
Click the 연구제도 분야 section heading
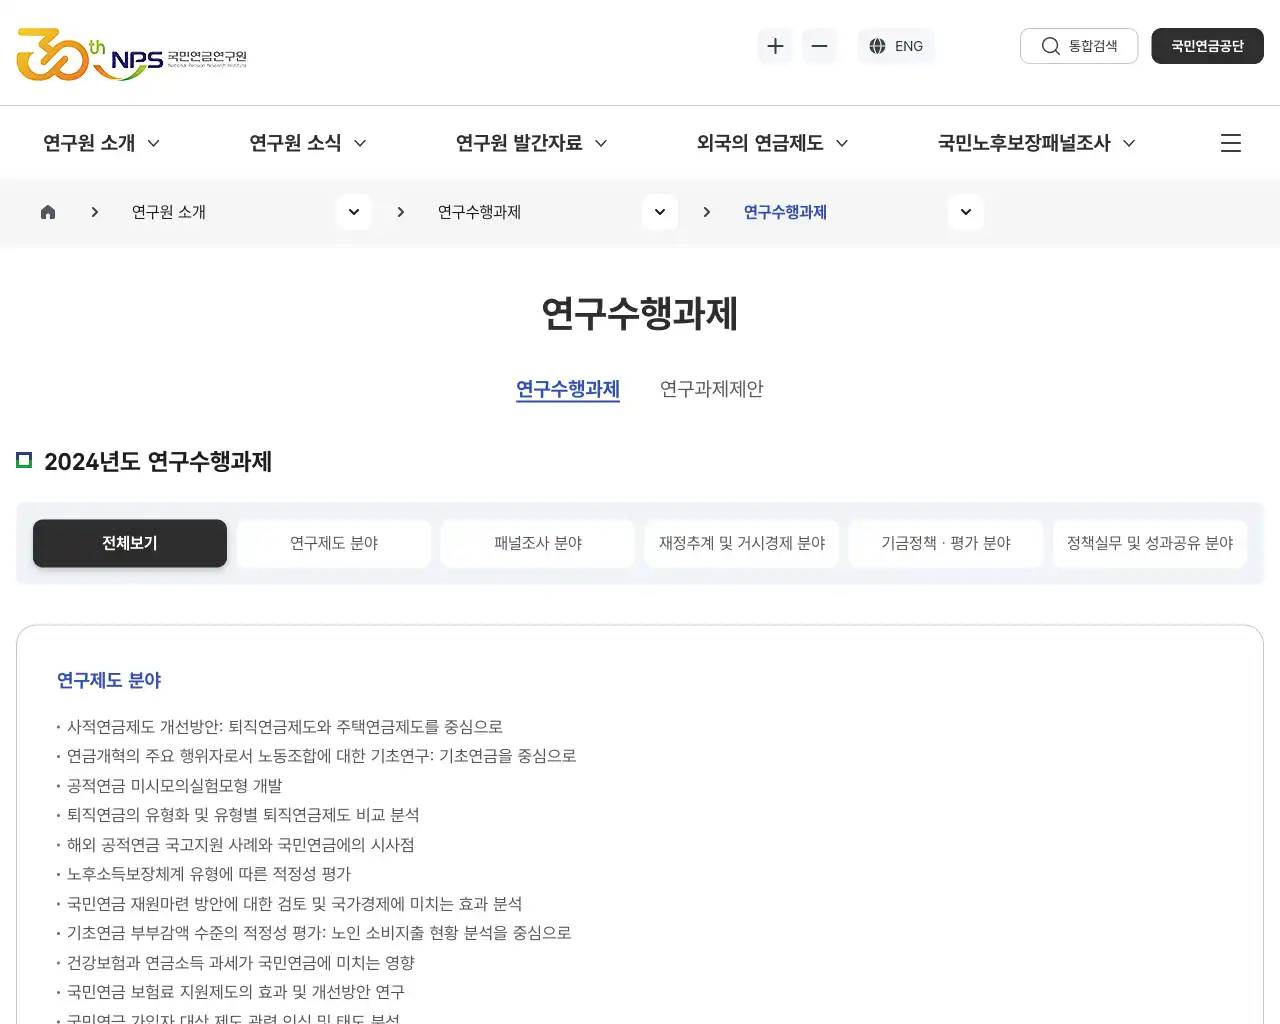pos(109,680)
